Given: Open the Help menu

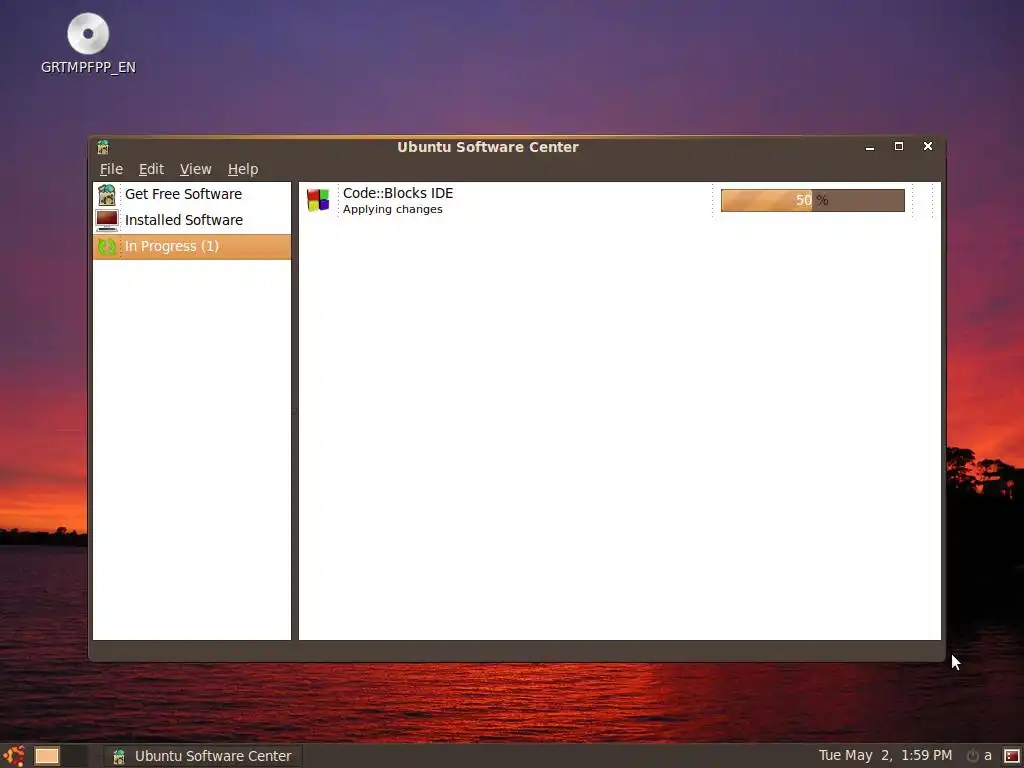Looking at the screenshot, I should (243, 169).
